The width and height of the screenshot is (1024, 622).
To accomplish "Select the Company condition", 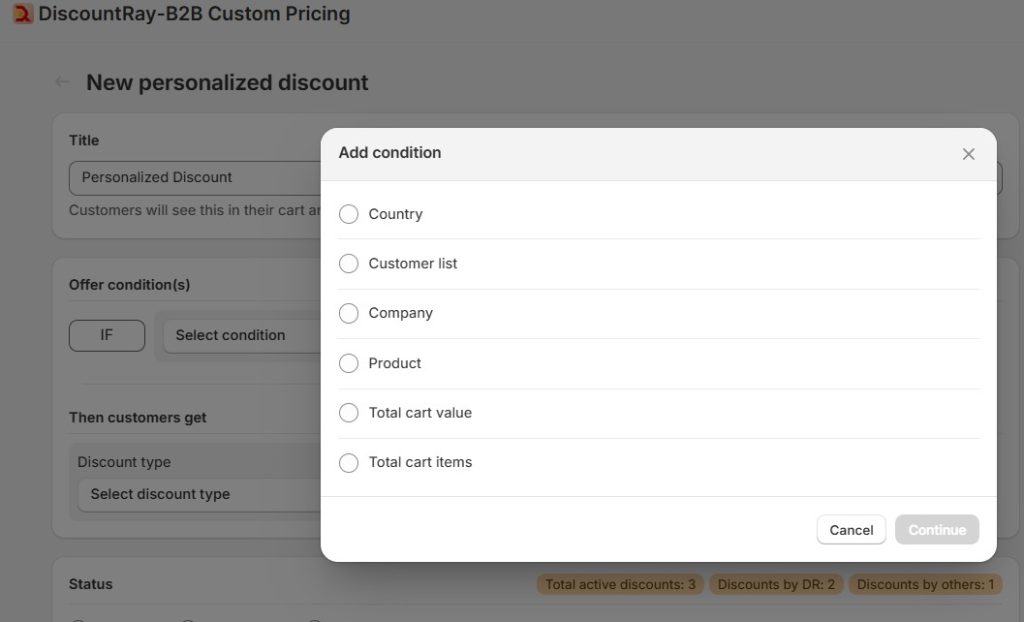I will point(348,313).
